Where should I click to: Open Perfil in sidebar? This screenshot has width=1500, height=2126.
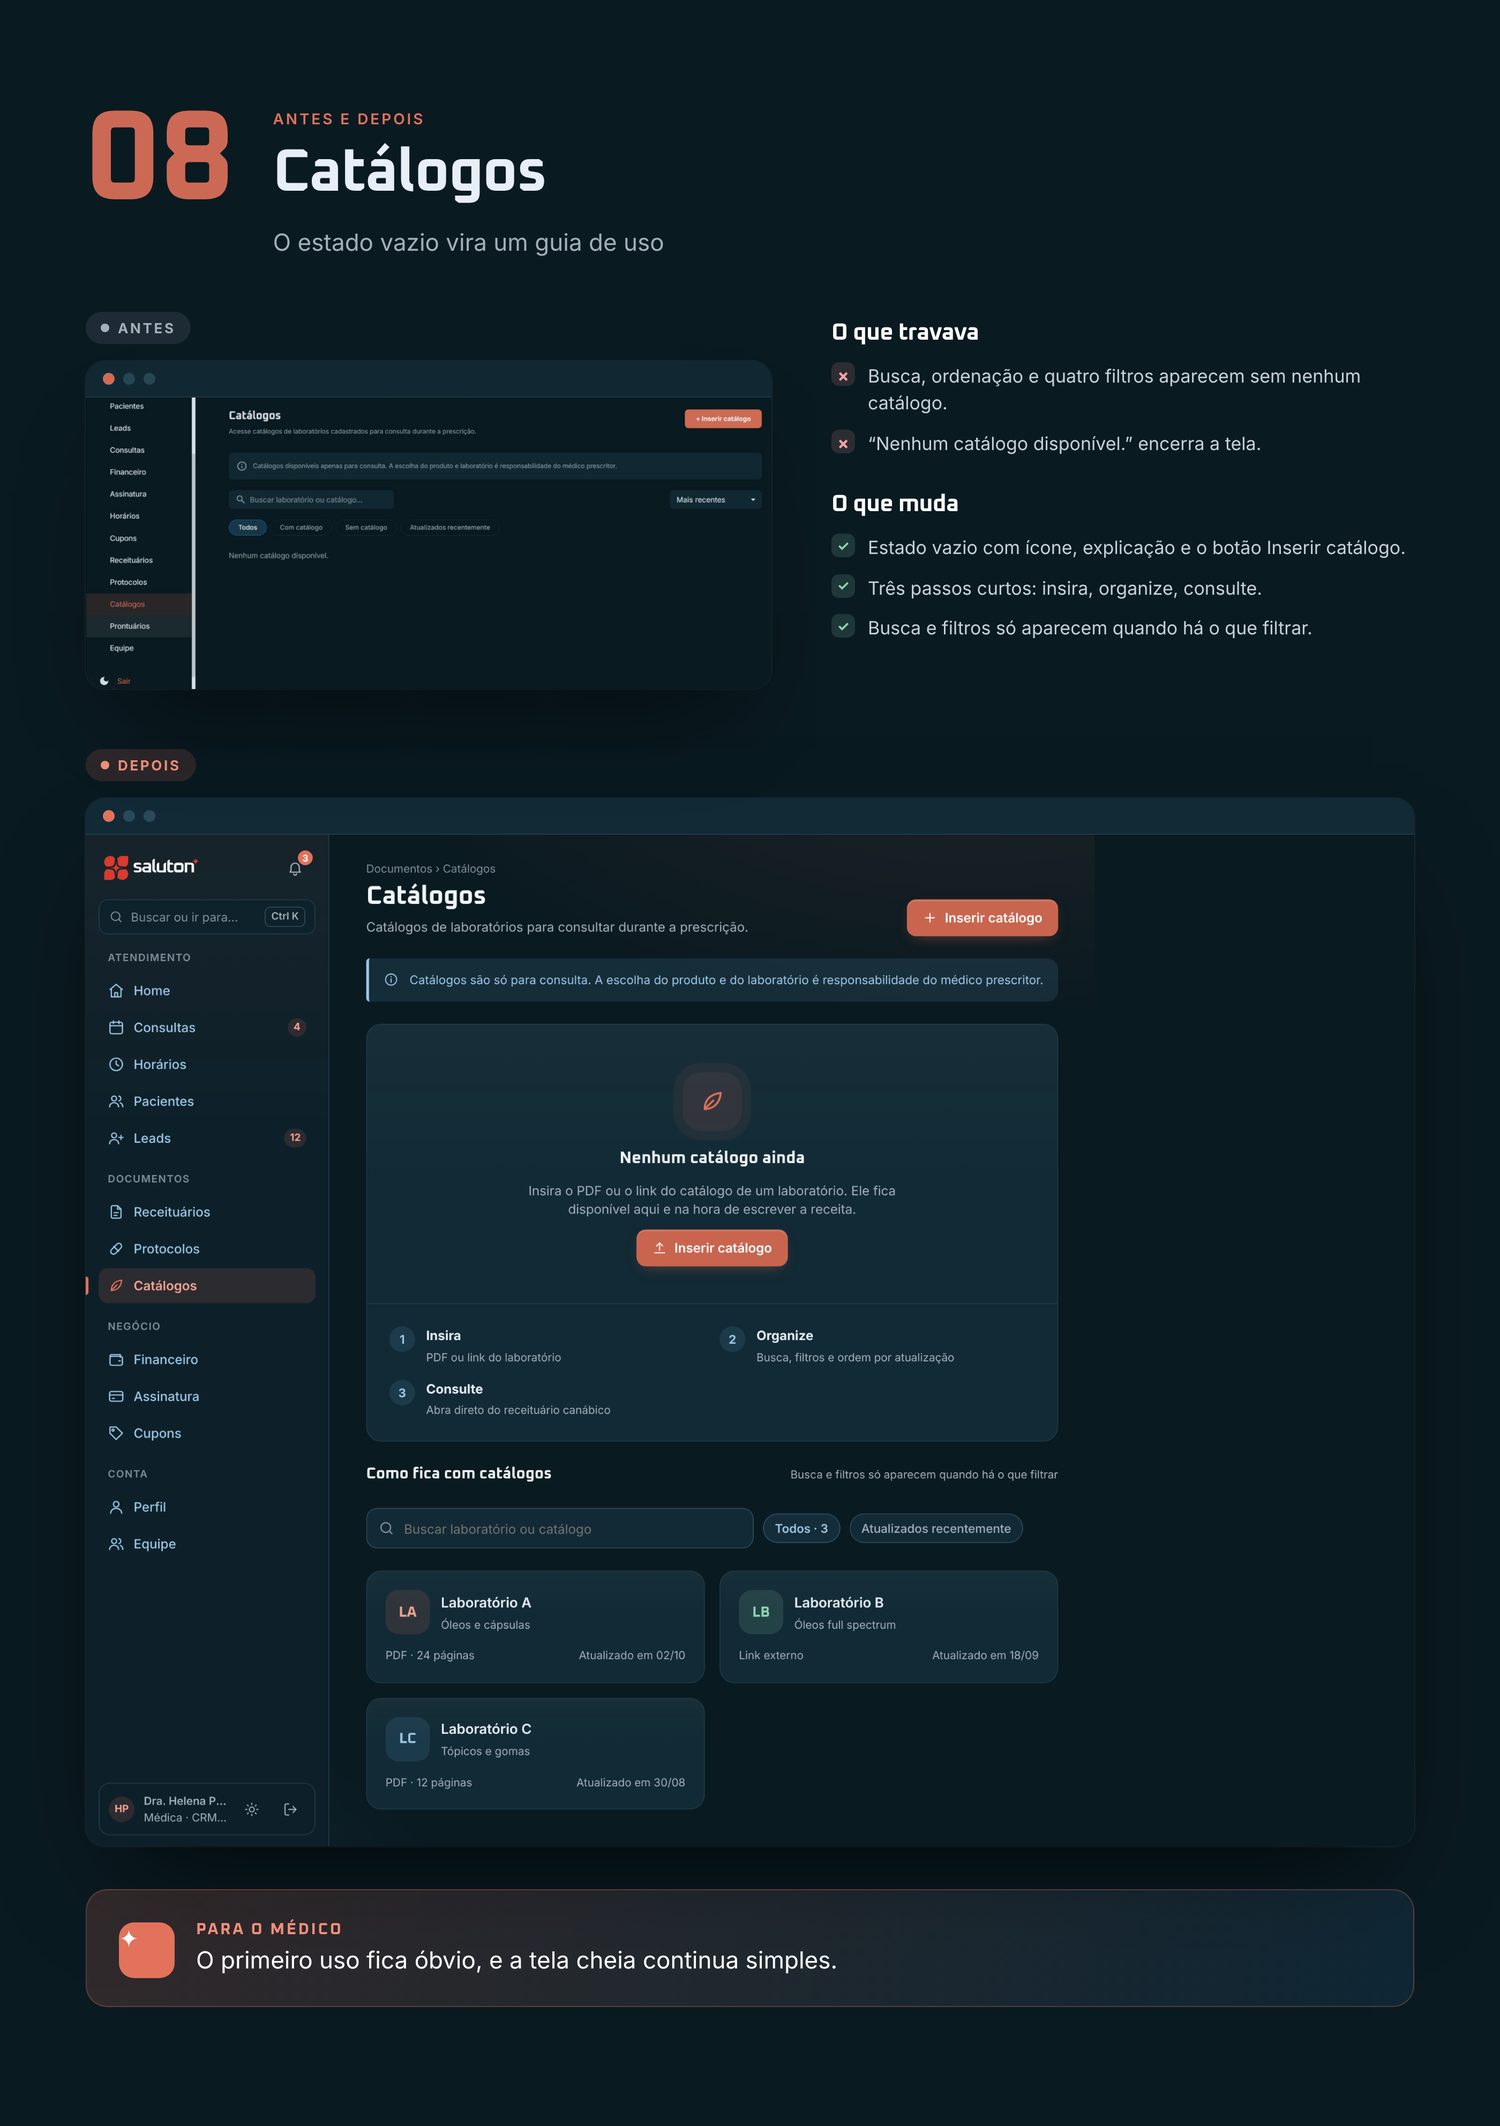click(207, 1507)
